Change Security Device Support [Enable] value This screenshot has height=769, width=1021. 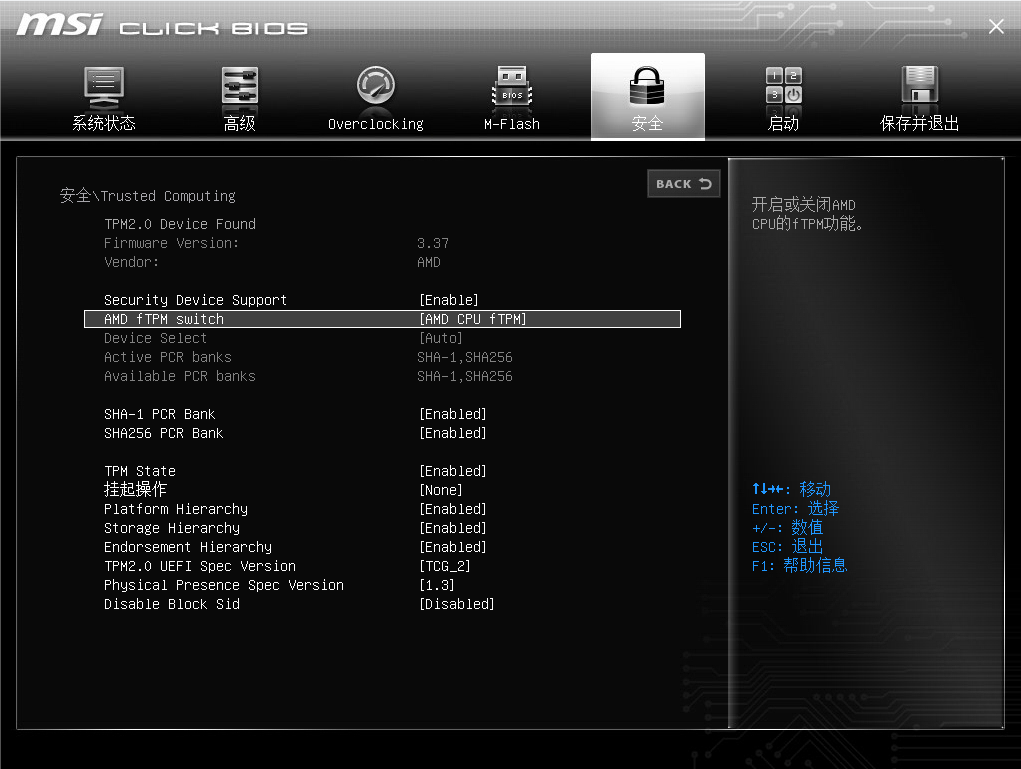pos(449,300)
